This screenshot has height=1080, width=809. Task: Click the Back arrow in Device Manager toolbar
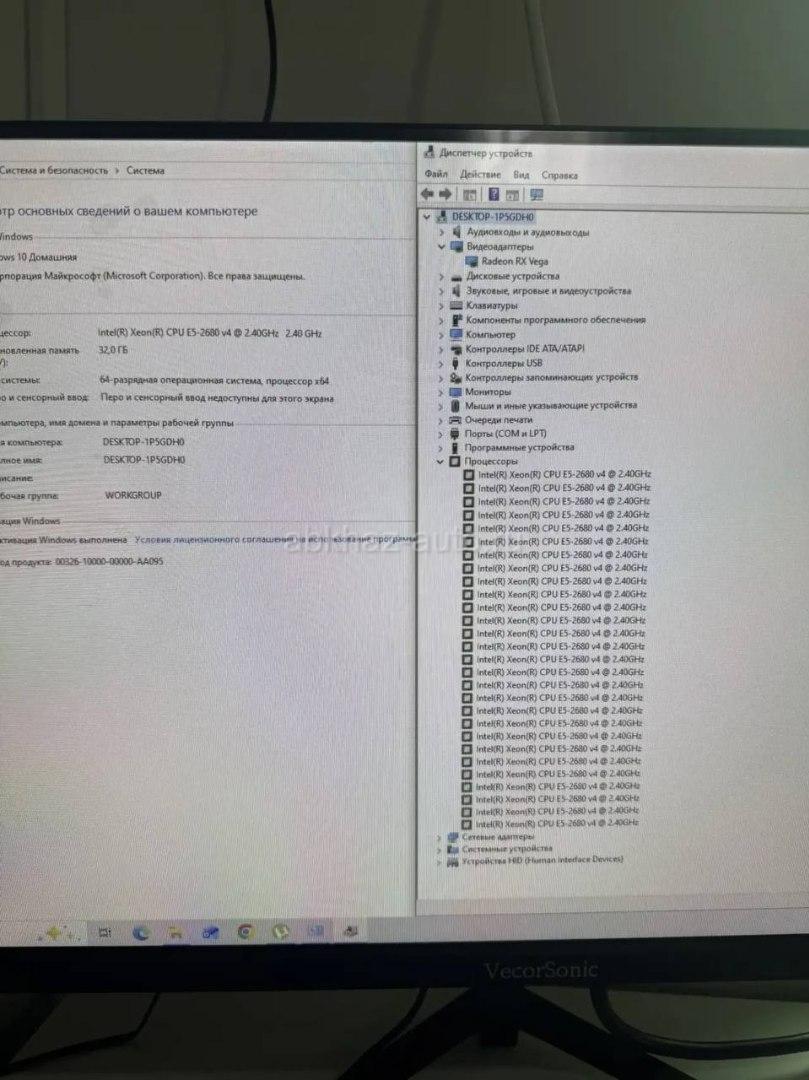[428, 194]
